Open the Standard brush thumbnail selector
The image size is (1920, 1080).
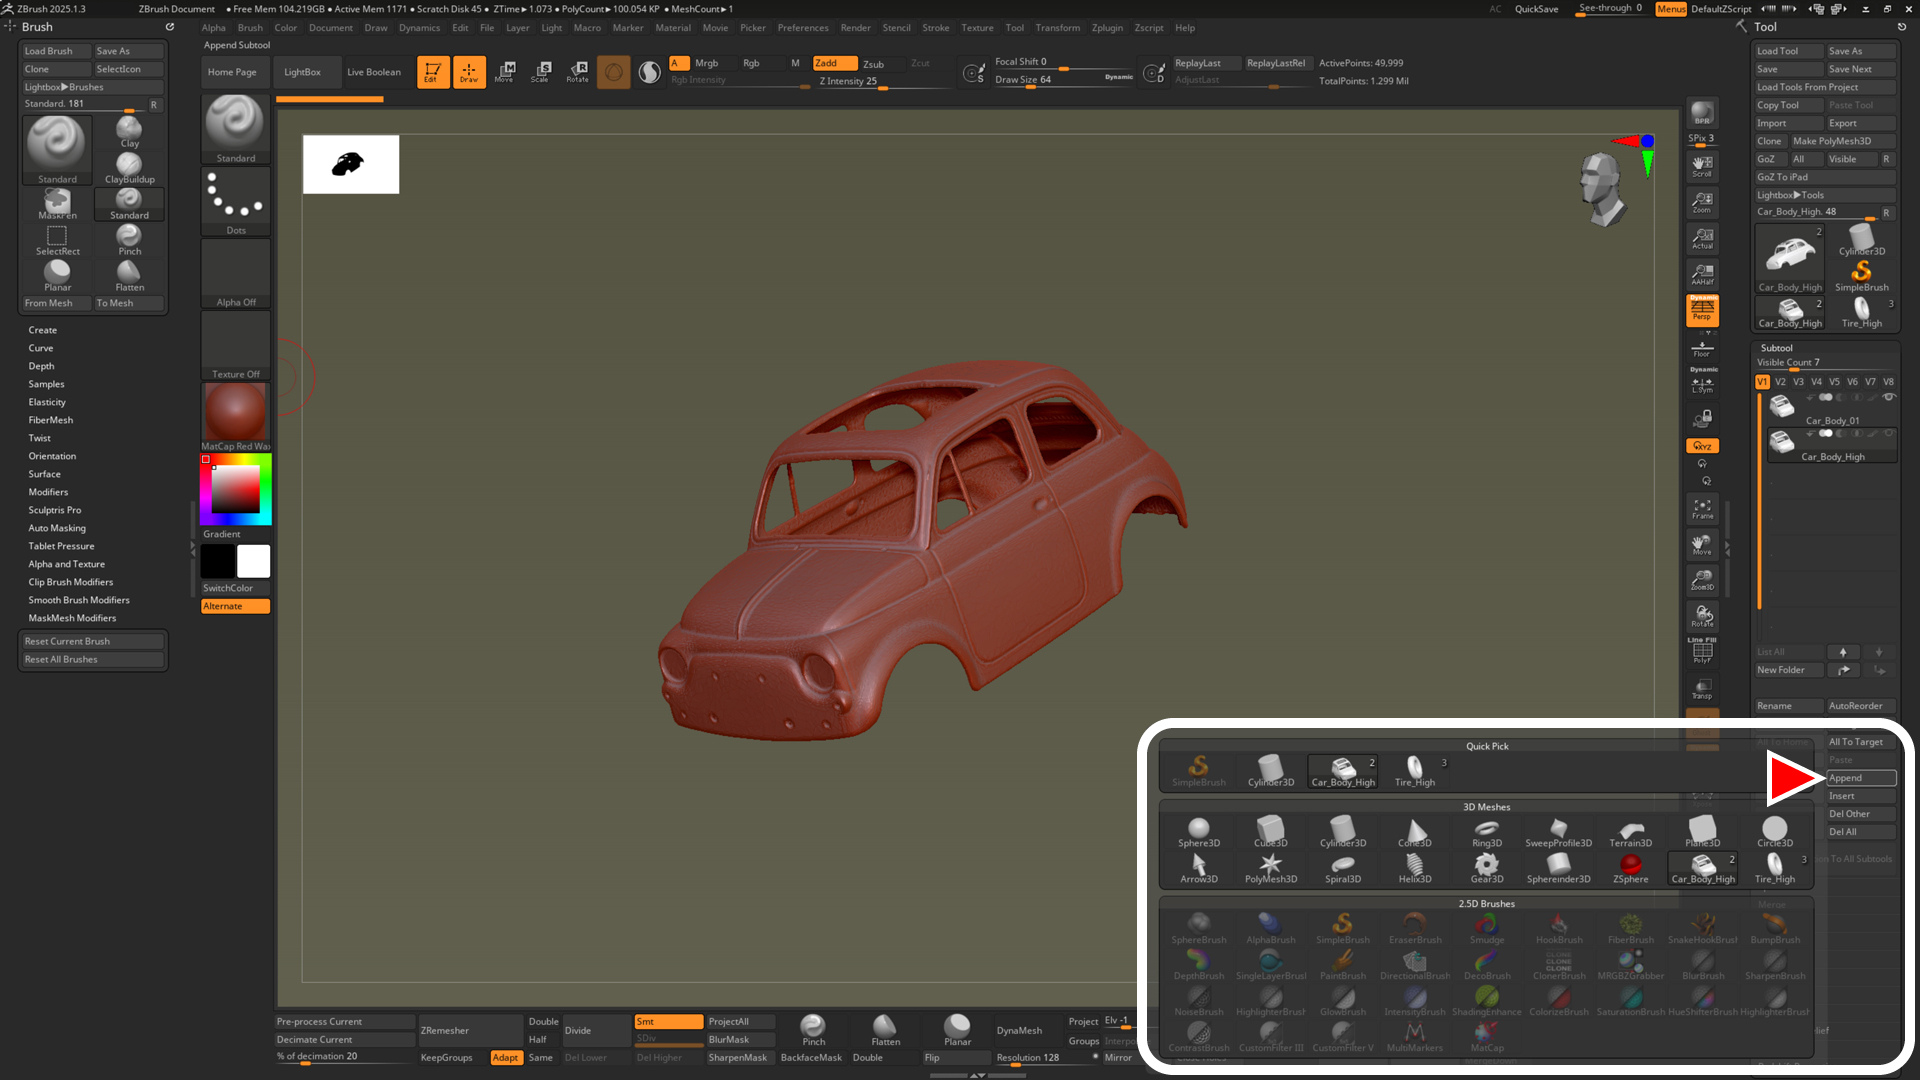tap(235, 129)
